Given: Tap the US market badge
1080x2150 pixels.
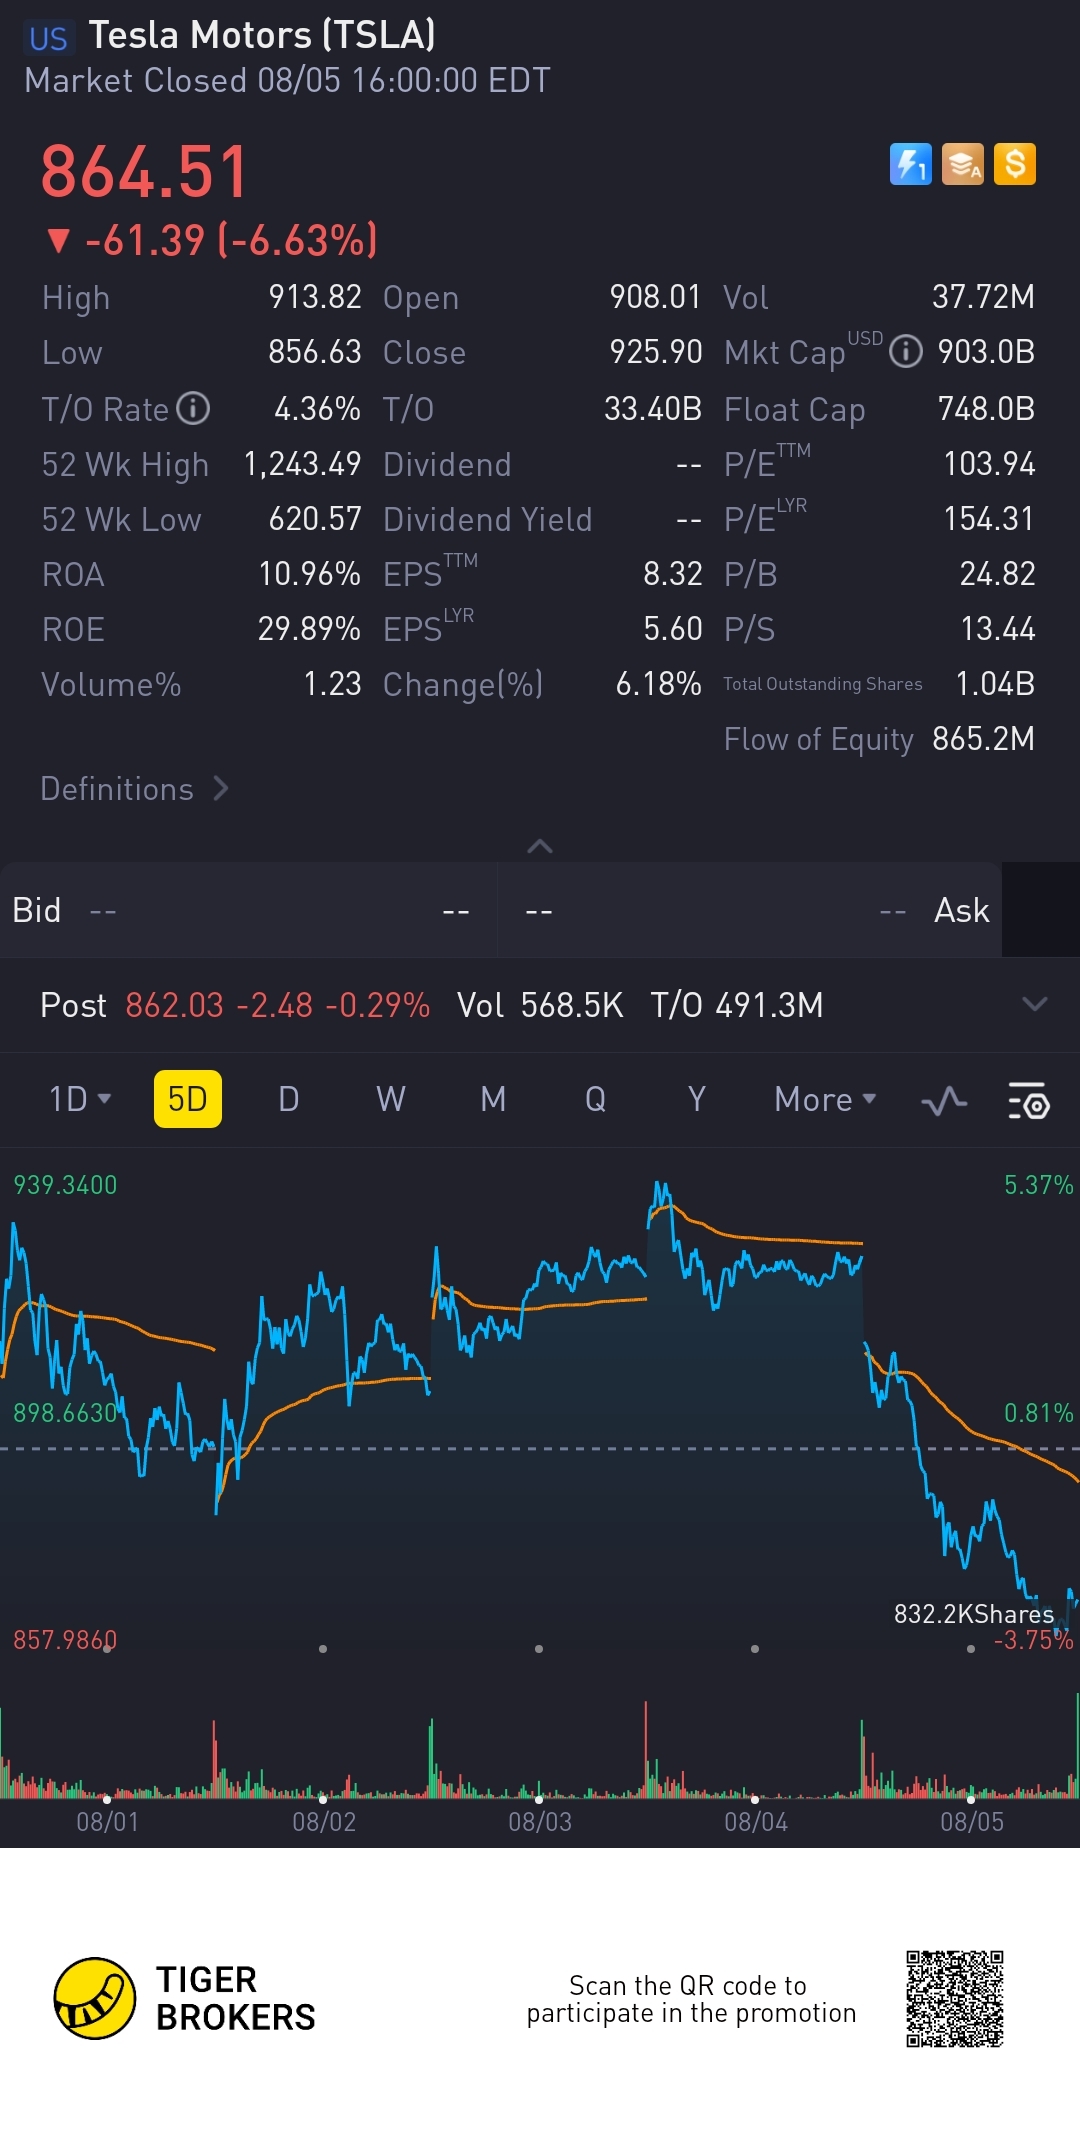Looking at the screenshot, I should pyautogui.click(x=48, y=38).
